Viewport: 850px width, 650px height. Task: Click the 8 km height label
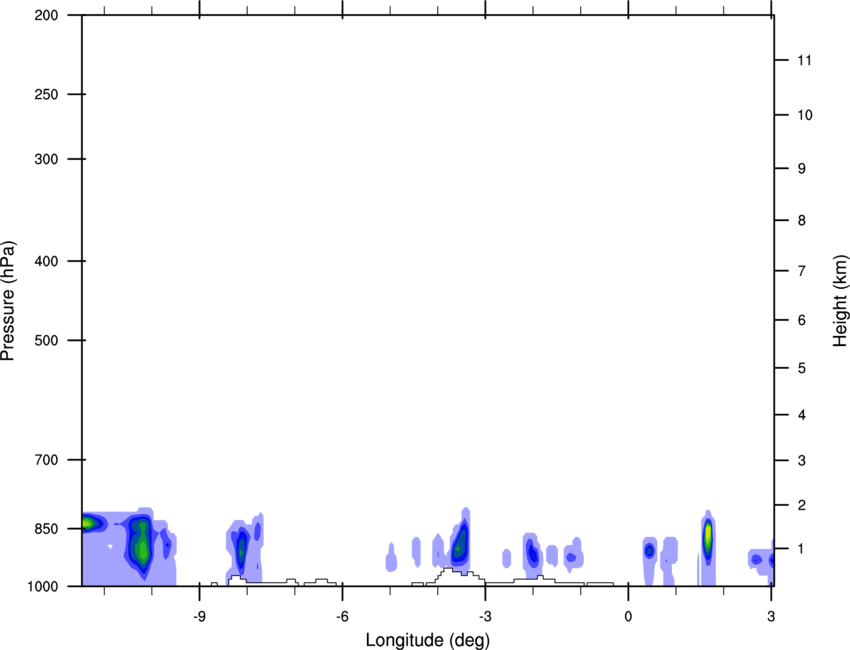801,220
